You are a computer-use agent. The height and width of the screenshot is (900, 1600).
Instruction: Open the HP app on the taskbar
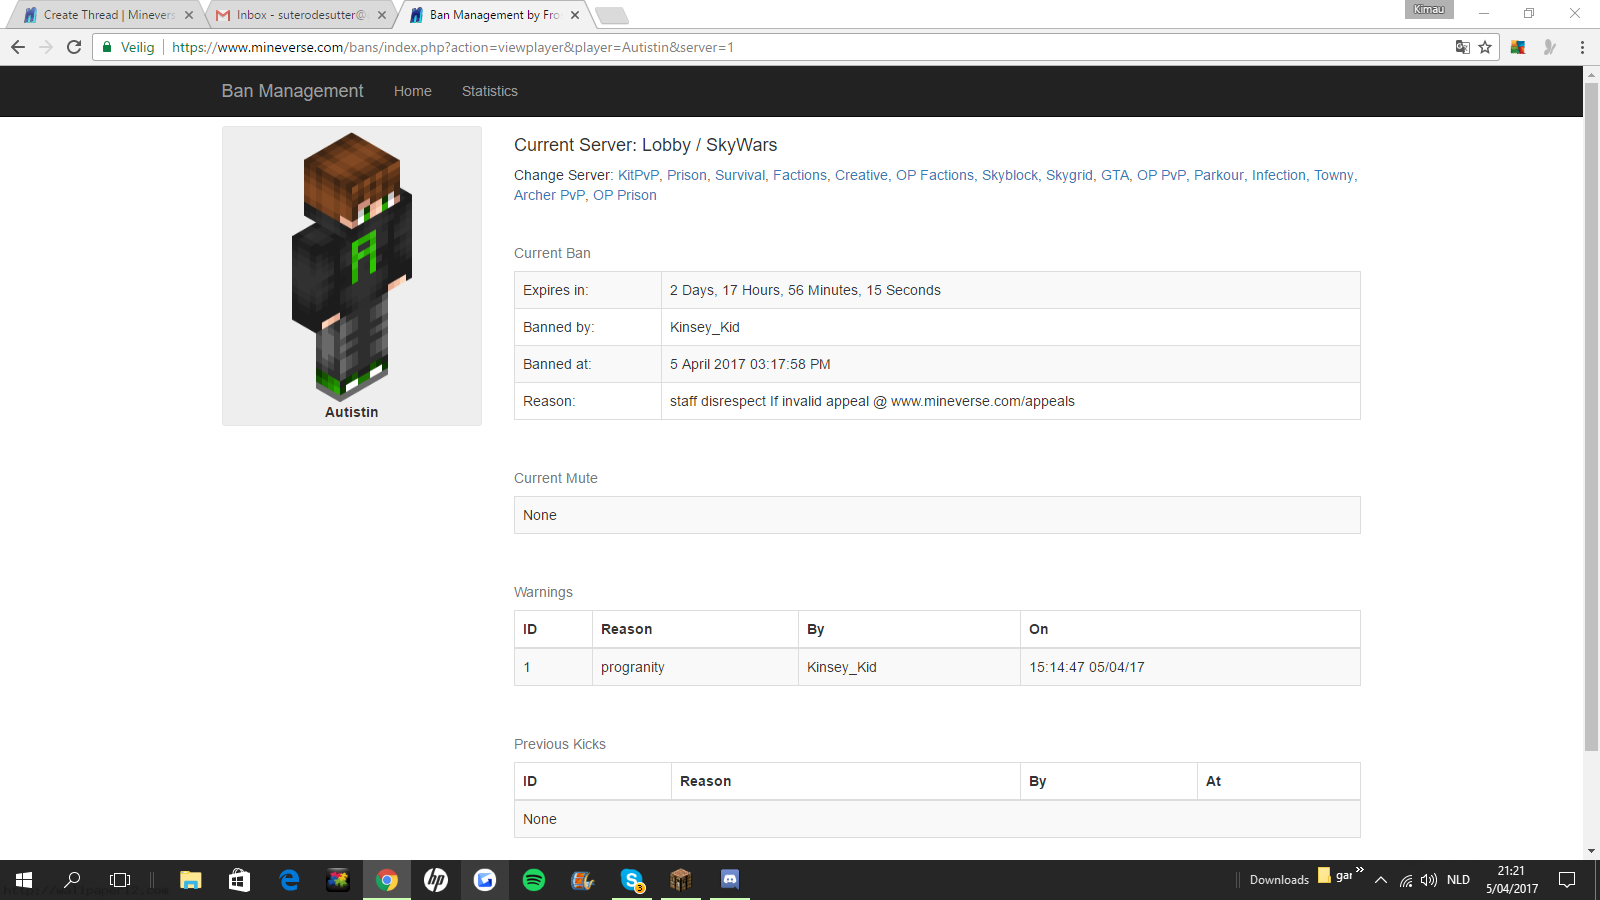[436, 880]
